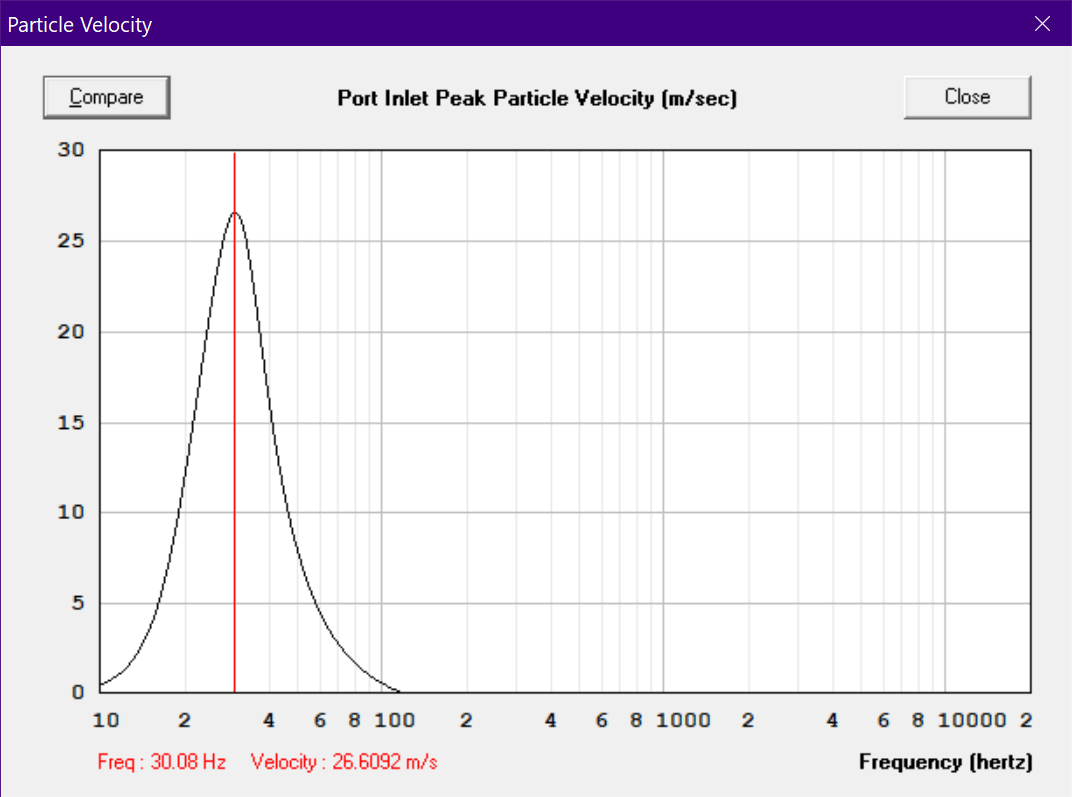Click the 'Frequency (hertz)' axis label
The height and width of the screenshot is (797, 1072).
[x=946, y=761]
